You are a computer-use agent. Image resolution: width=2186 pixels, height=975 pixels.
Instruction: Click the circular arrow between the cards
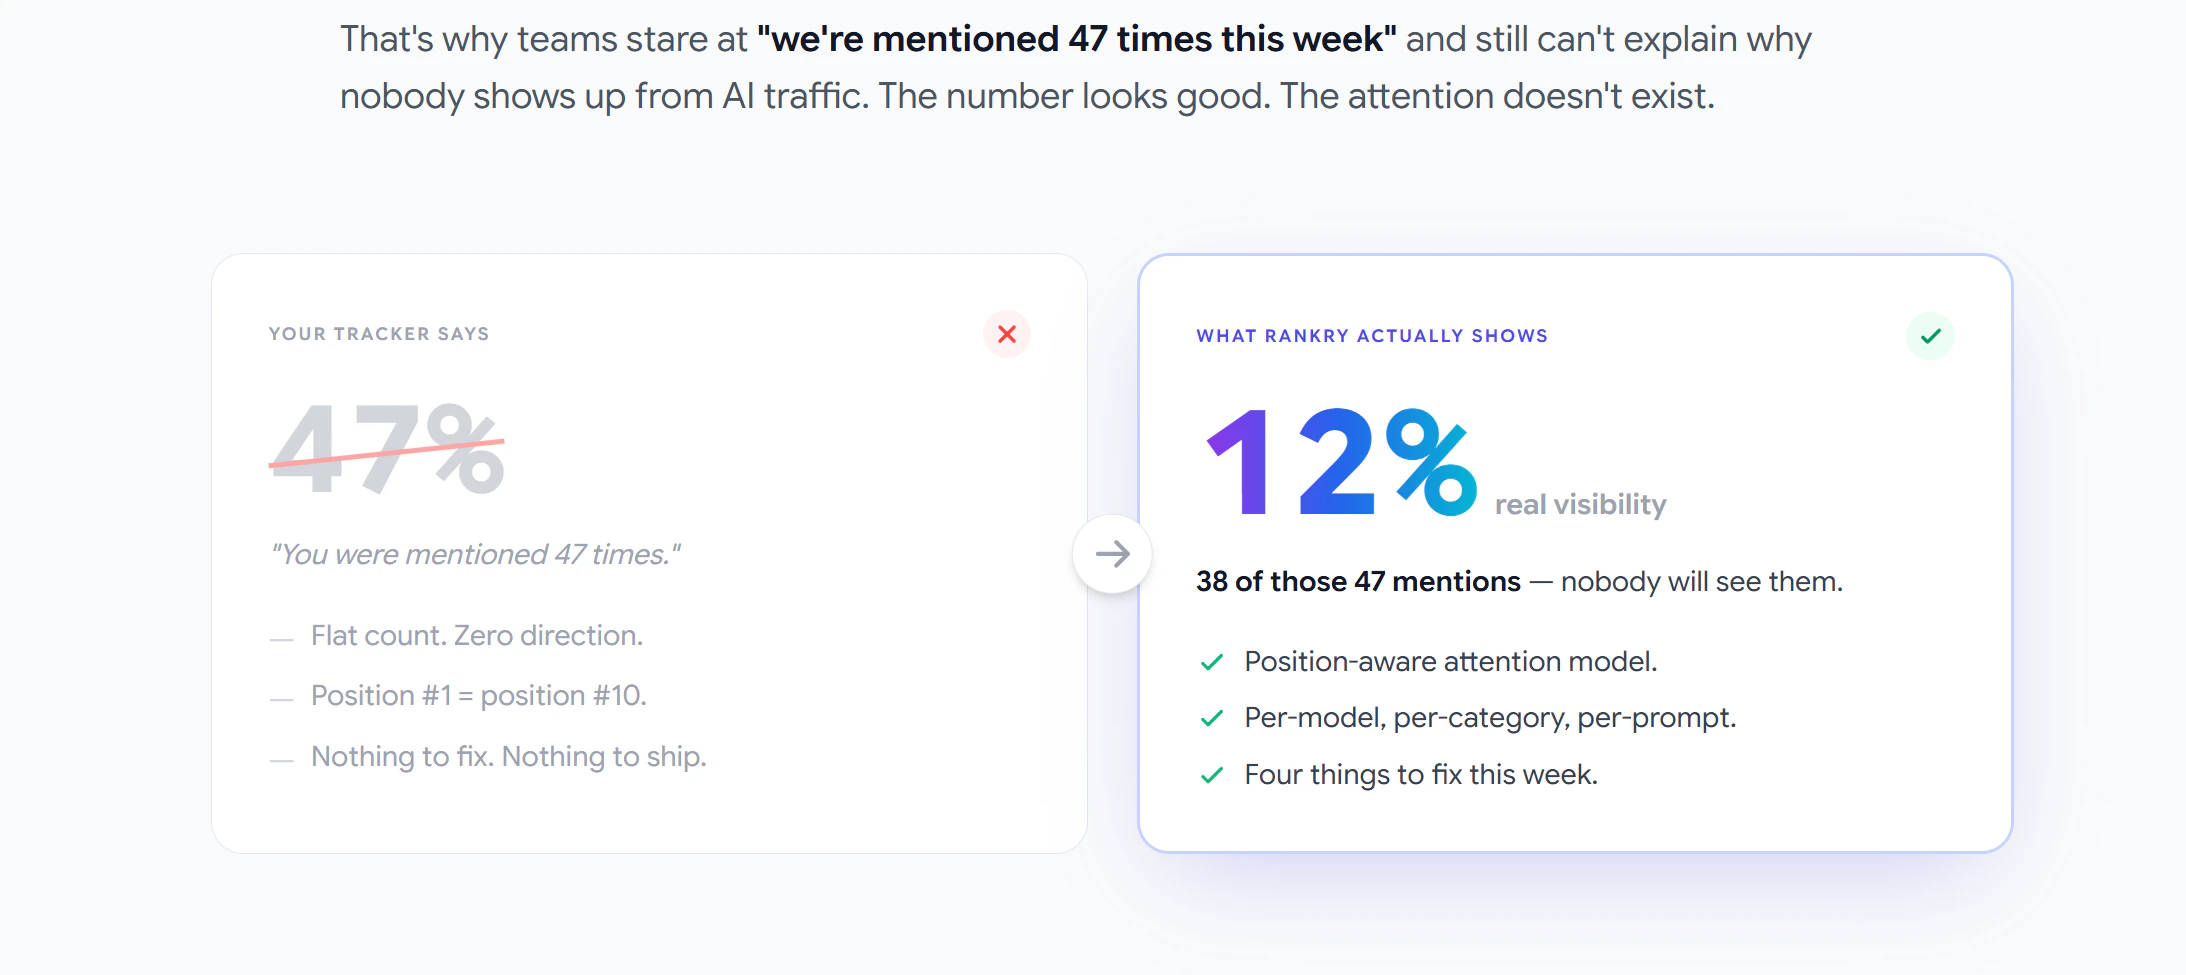tap(1112, 554)
